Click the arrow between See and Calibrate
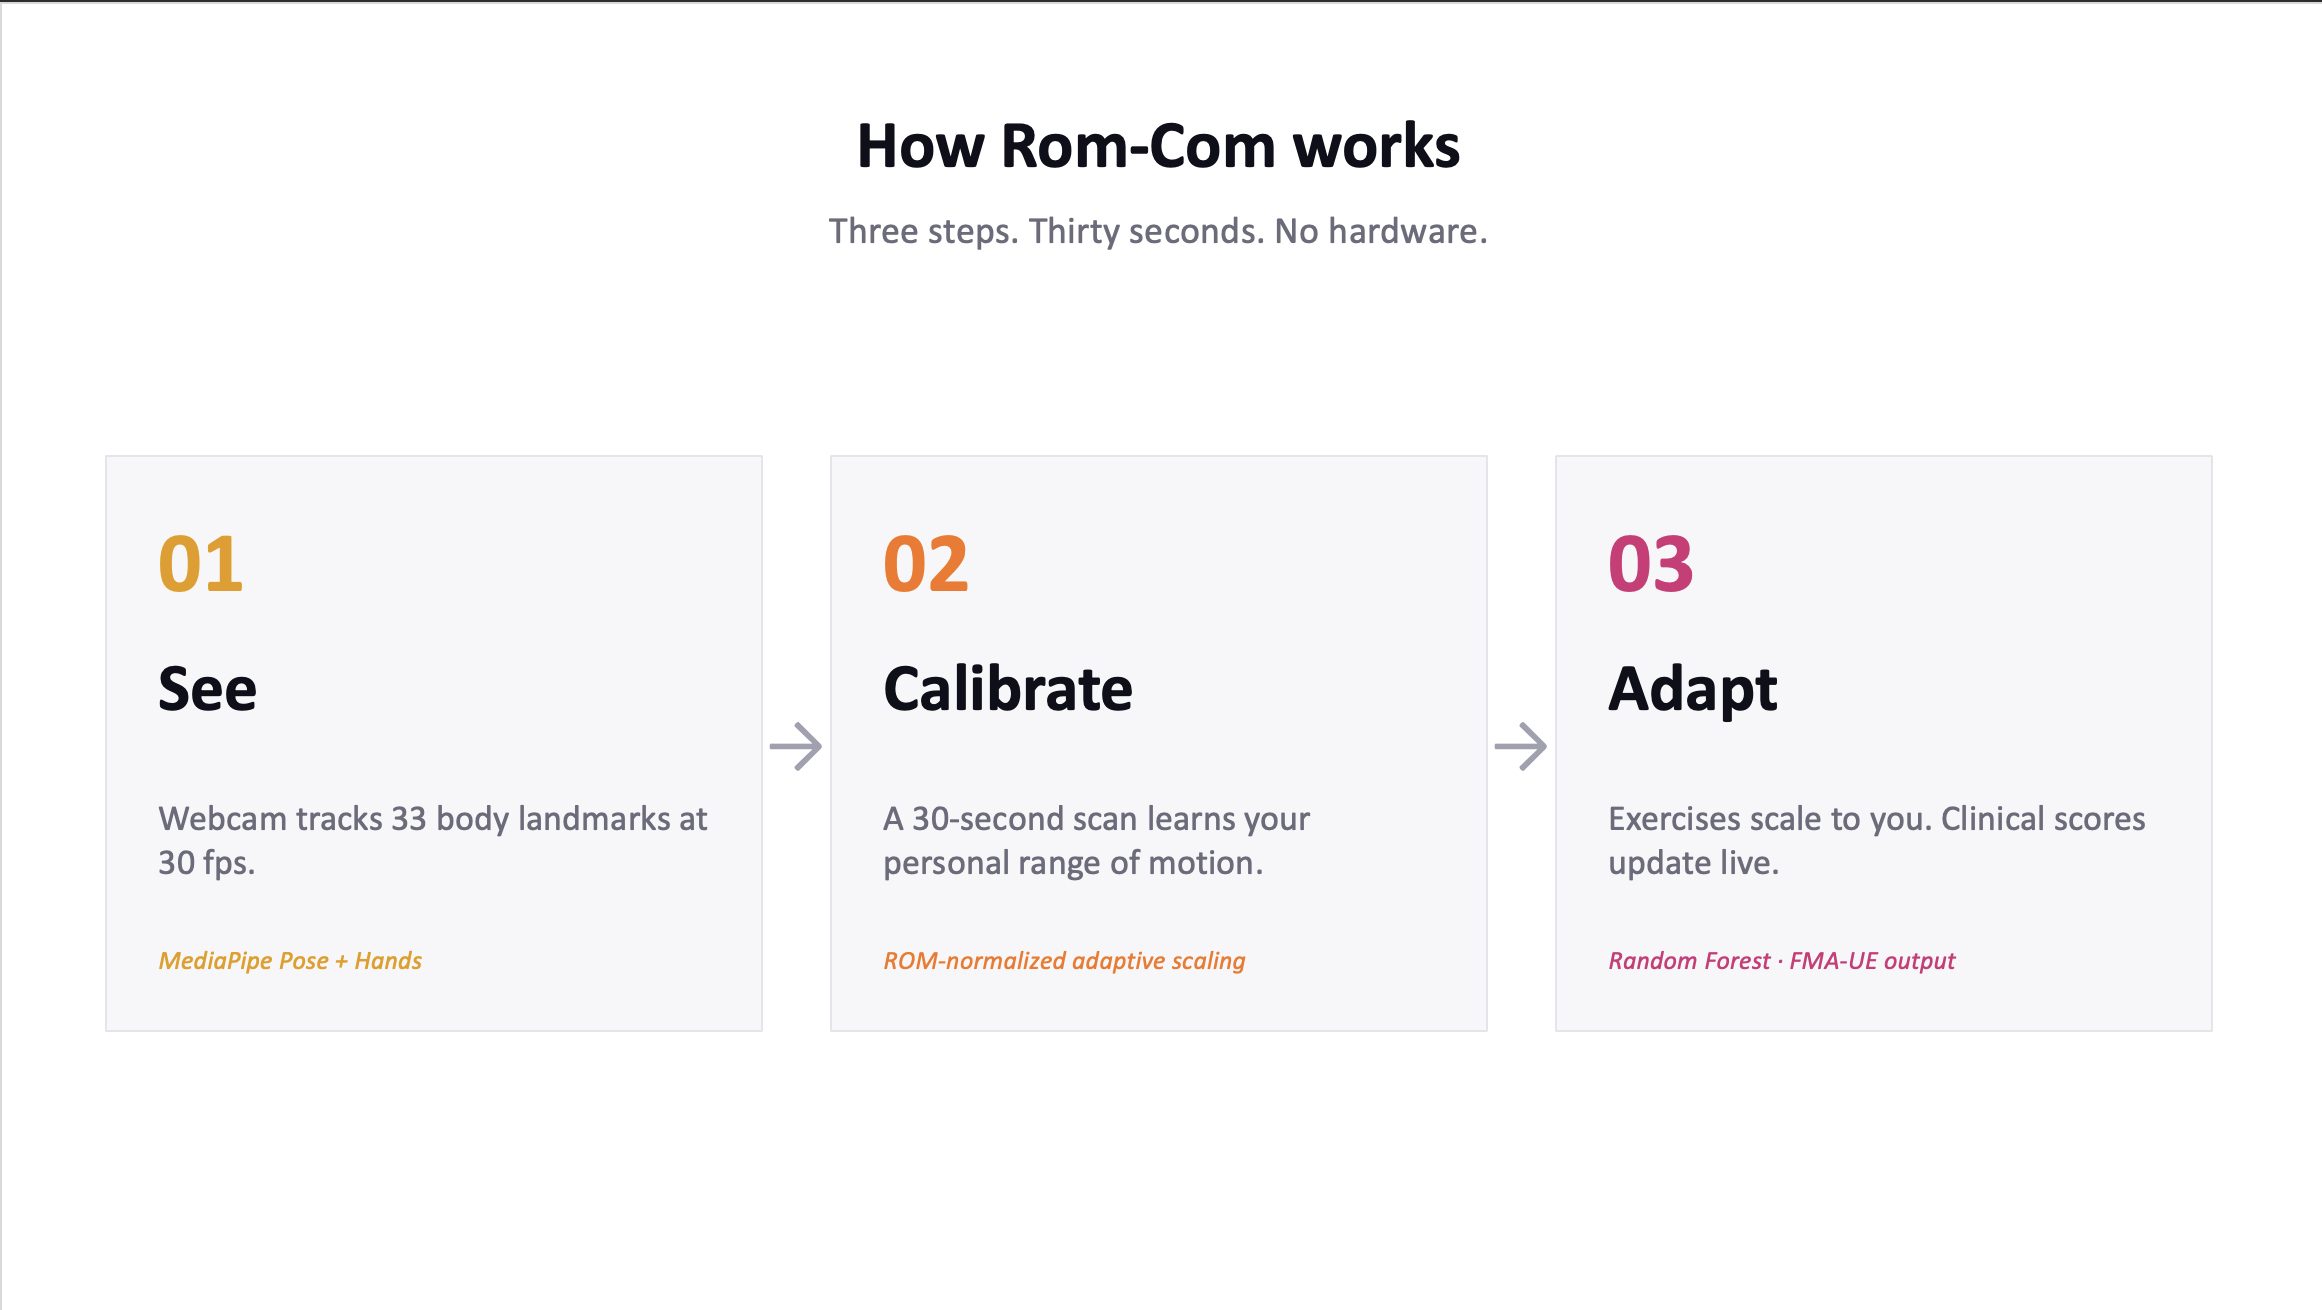Viewport: 2322px width, 1310px height. 796,746
